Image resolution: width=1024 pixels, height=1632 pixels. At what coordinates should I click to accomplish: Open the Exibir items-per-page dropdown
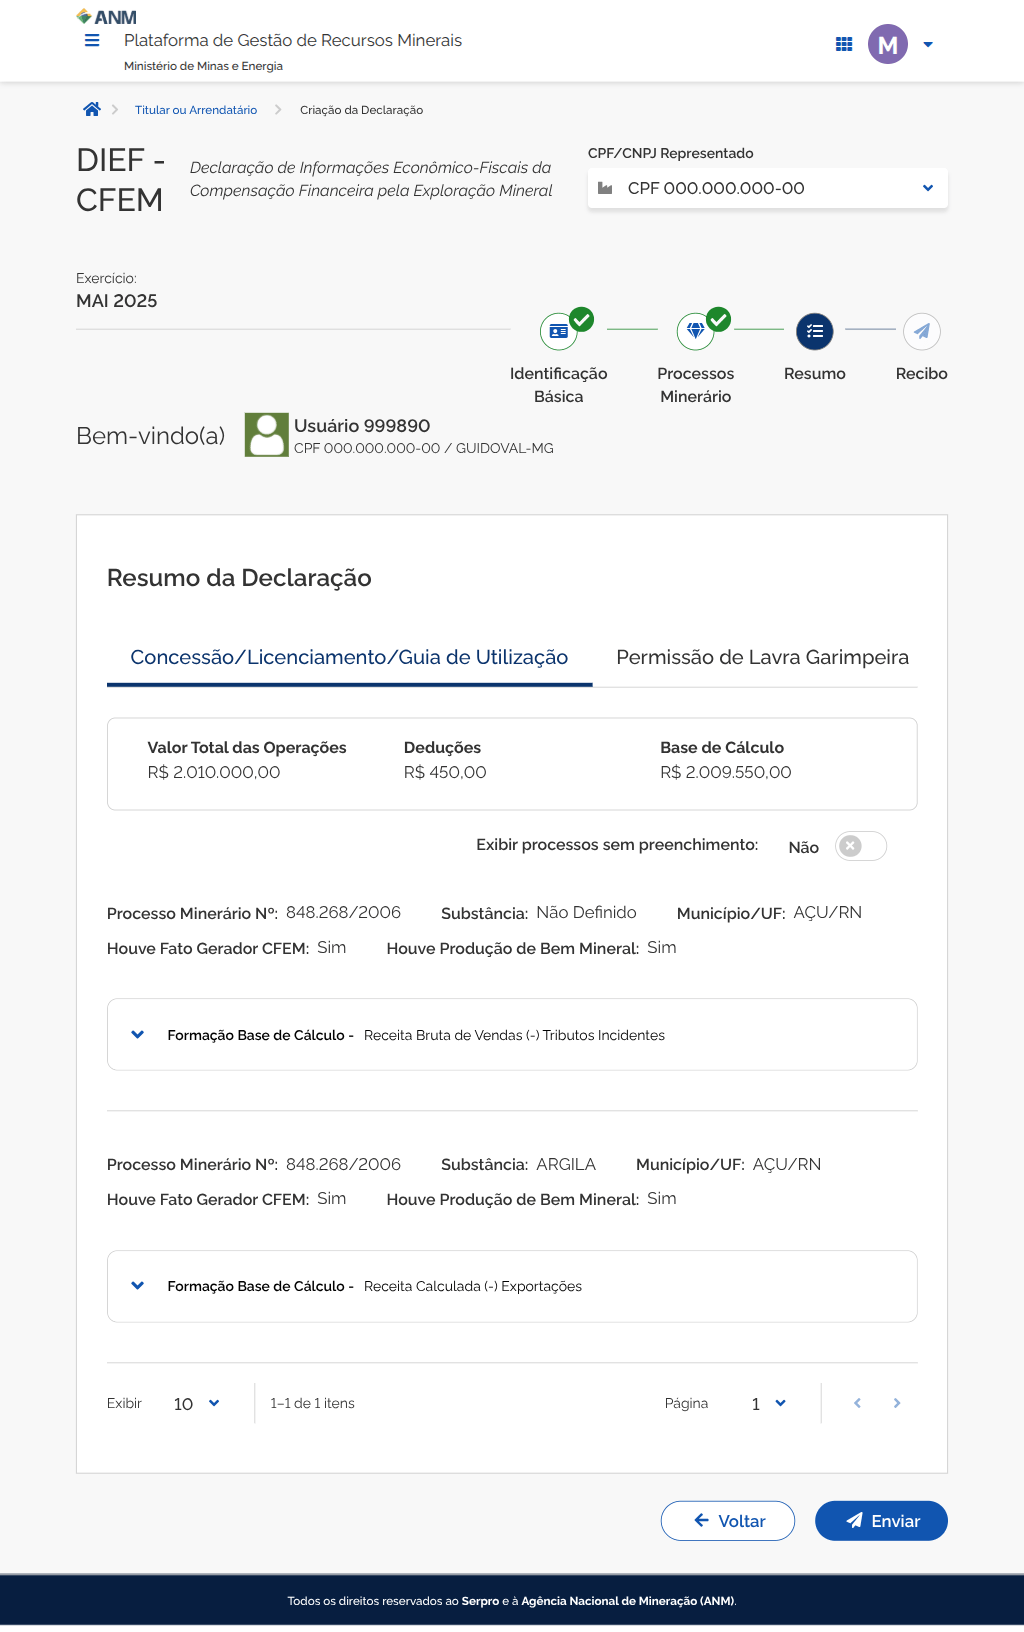pyautogui.click(x=197, y=1404)
